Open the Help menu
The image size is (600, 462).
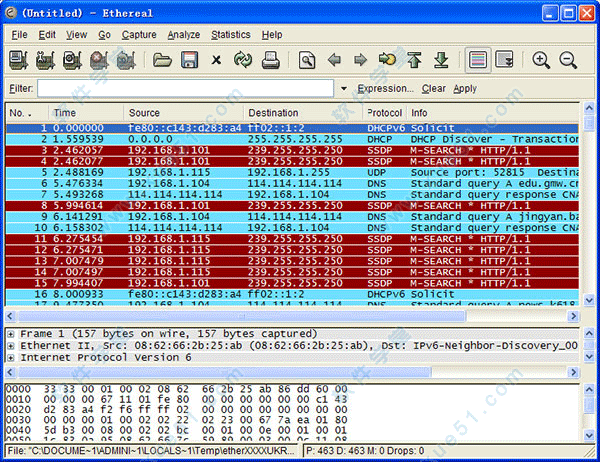point(272,35)
